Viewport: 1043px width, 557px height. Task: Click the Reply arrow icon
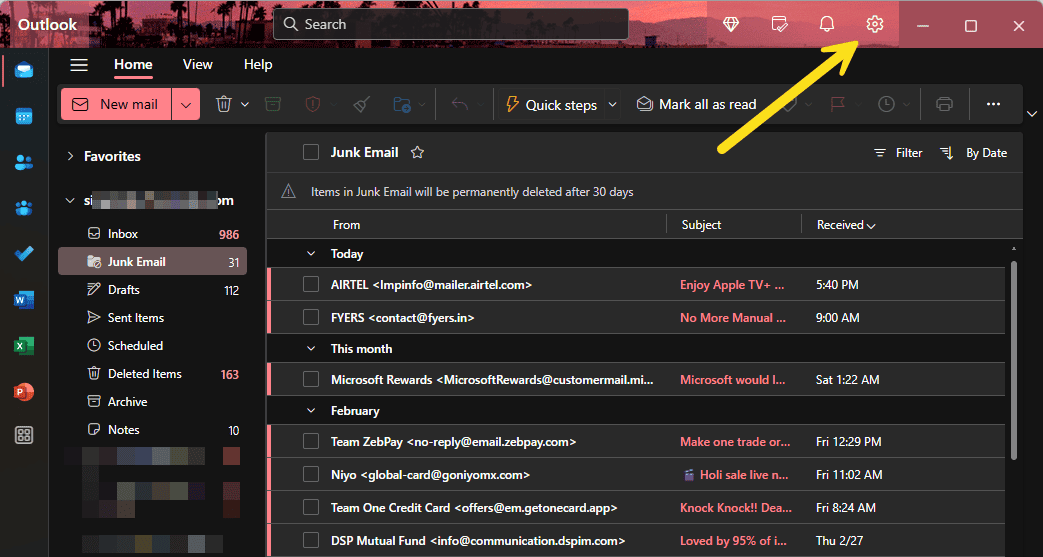pos(460,104)
